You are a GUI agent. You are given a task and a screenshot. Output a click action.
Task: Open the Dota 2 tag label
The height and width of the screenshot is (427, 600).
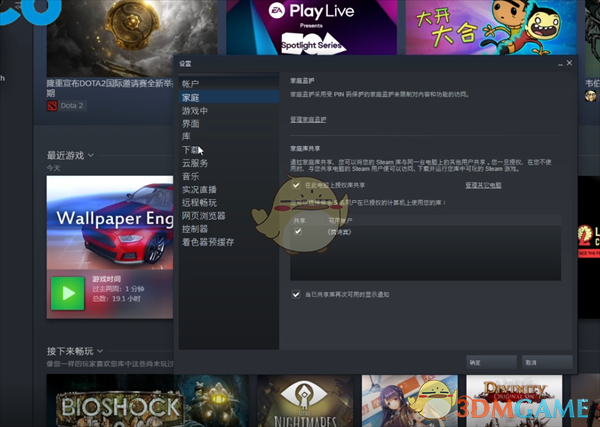(72, 106)
